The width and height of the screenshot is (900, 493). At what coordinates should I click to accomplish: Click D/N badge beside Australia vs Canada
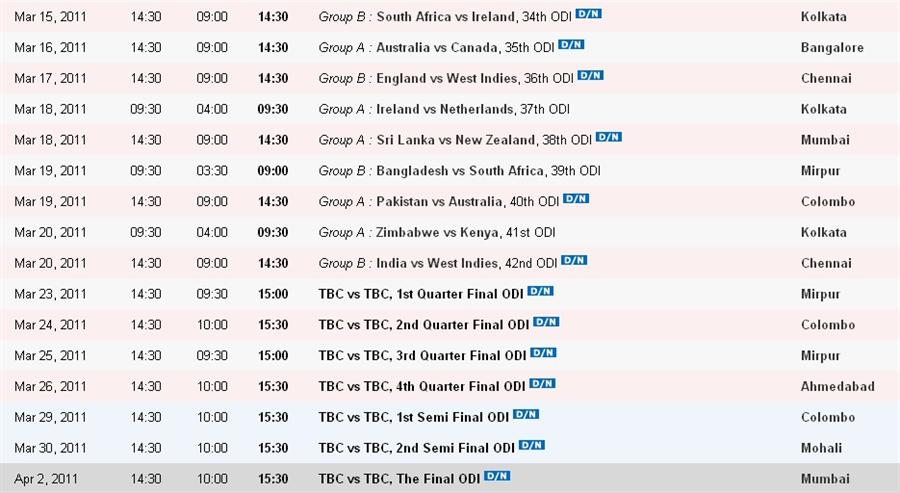[x=571, y=45]
